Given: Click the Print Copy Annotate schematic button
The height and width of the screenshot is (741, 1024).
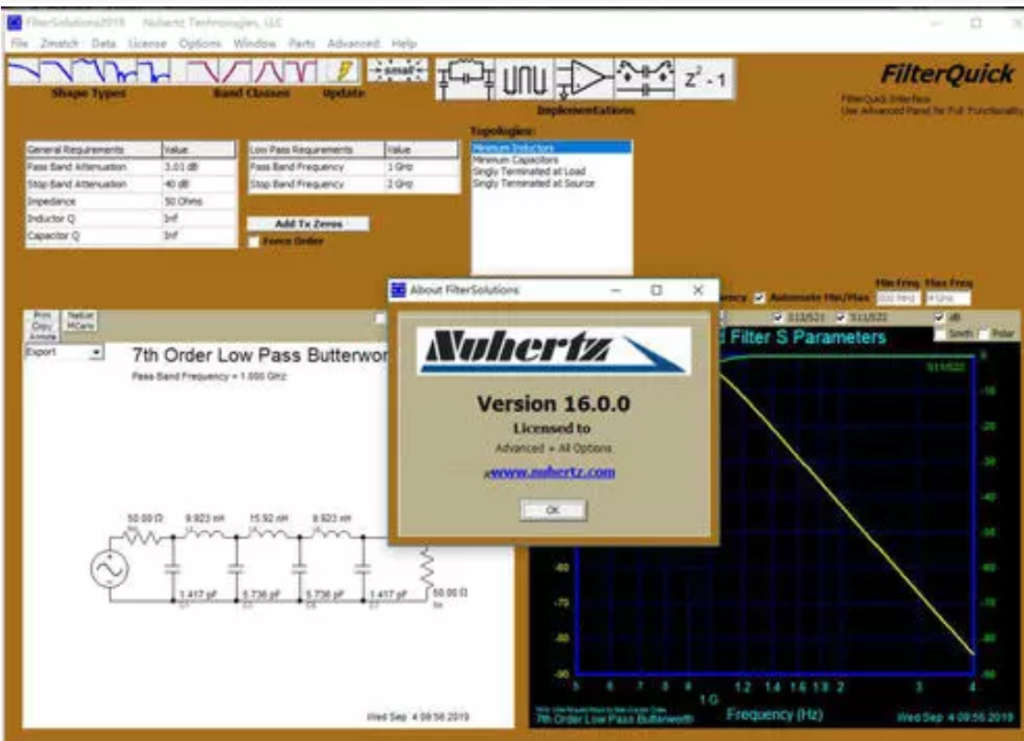Looking at the screenshot, I should pos(42,325).
